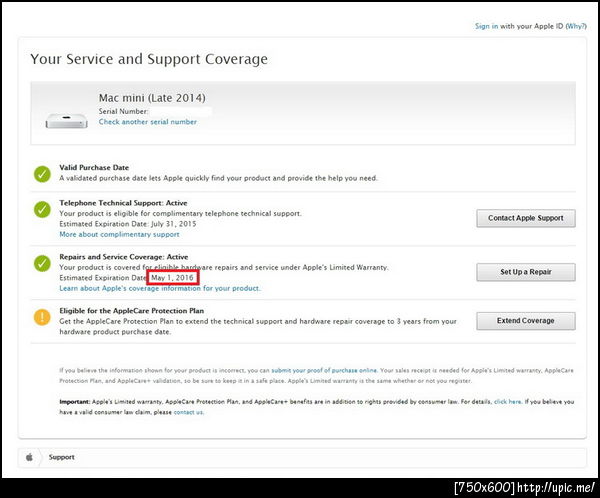The width and height of the screenshot is (600, 498).
Task: Follow the Check another serial number link
Action: (x=148, y=122)
